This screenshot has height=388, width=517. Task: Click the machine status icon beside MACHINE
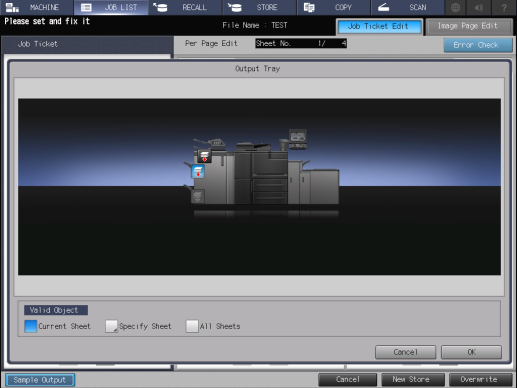(12, 7)
